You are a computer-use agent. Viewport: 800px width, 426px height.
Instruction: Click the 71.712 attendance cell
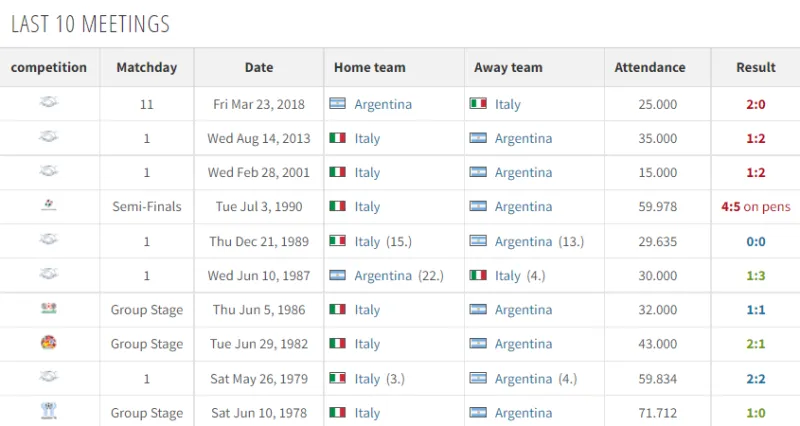pos(657,412)
